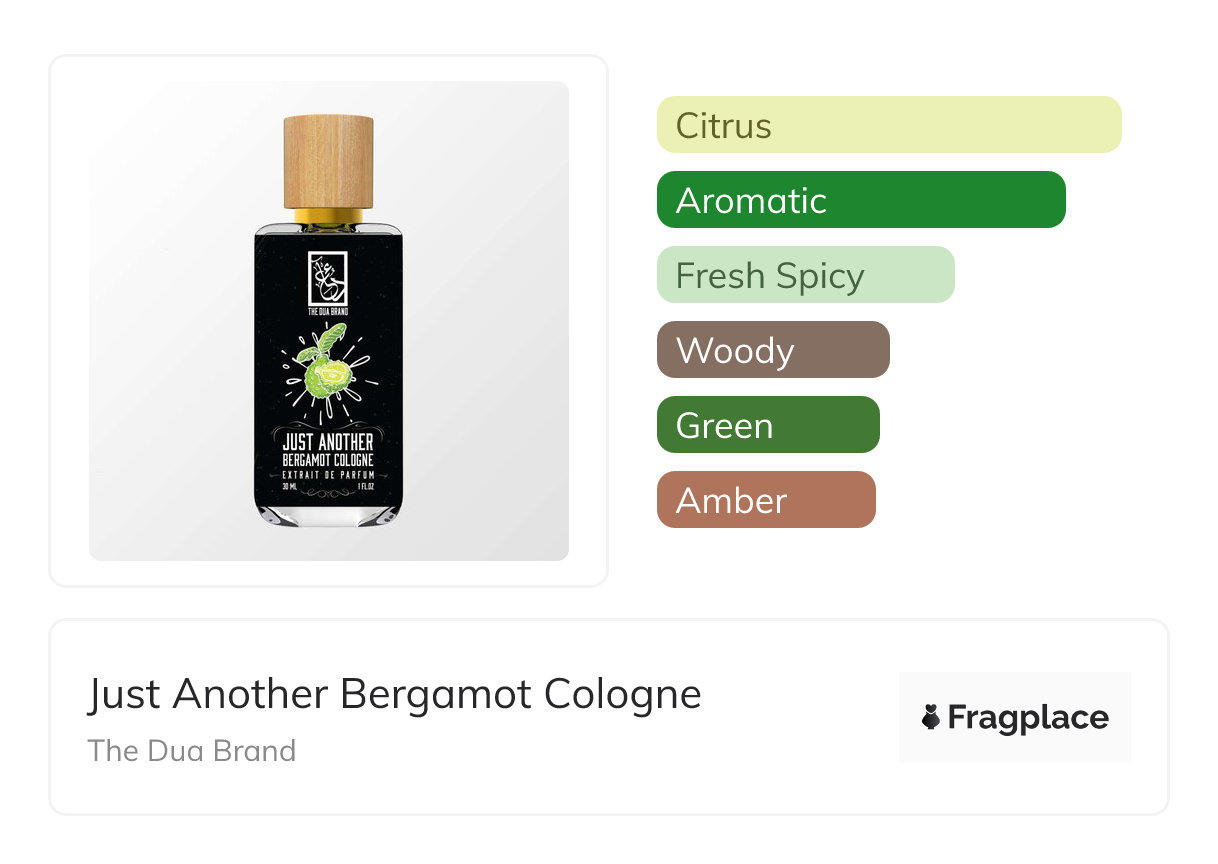Viewport: 1218px width, 864px height.
Task: Click the wooden cap of the bottle
Action: (x=328, y=161)
